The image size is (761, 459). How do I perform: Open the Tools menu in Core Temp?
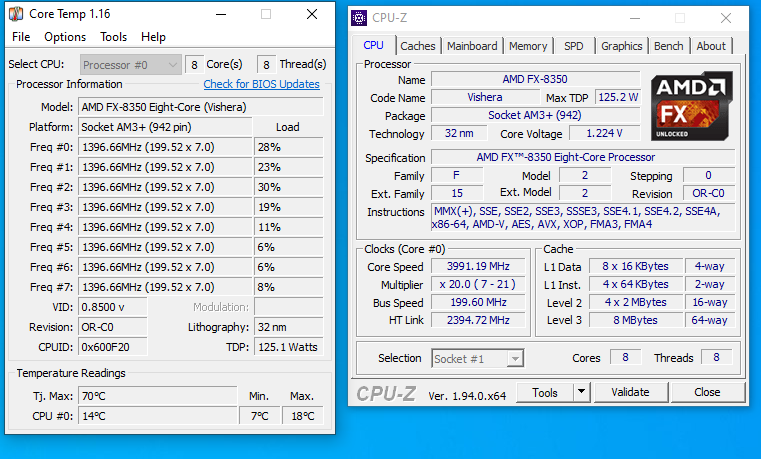[113, 37]
